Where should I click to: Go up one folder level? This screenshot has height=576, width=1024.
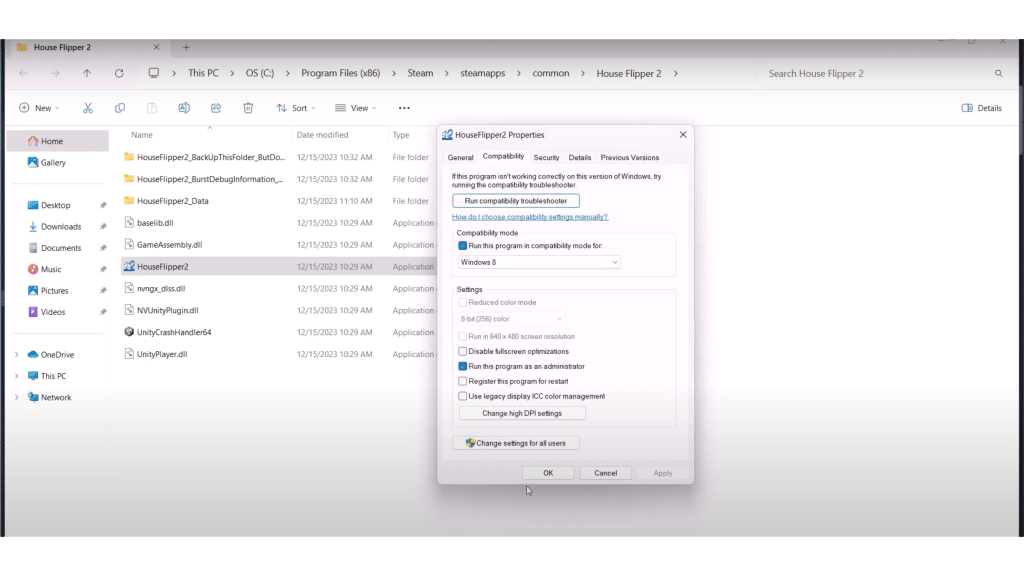87,73
